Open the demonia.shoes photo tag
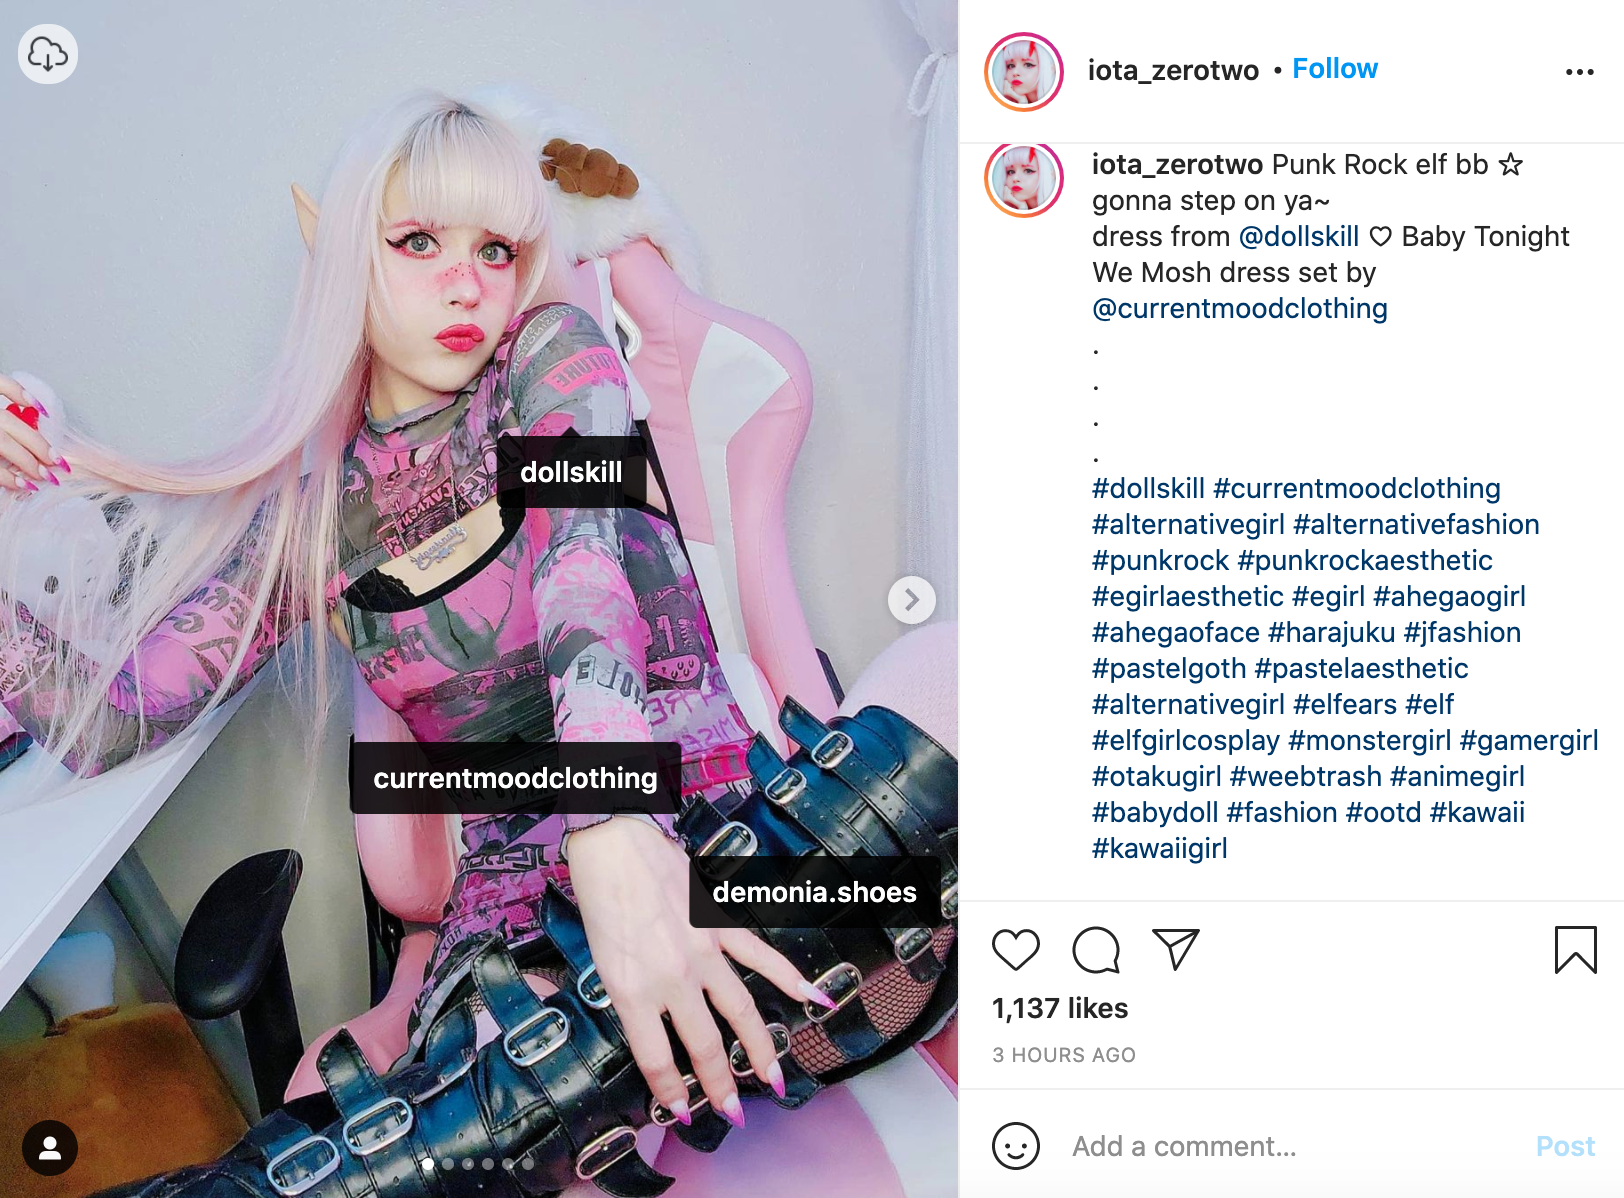The width and height of the screenshot is (1624, 1198). (814, 892)
